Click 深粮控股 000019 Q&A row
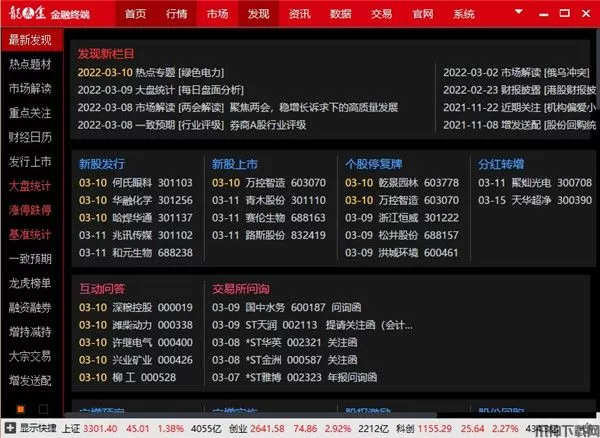 click(136, 308)
